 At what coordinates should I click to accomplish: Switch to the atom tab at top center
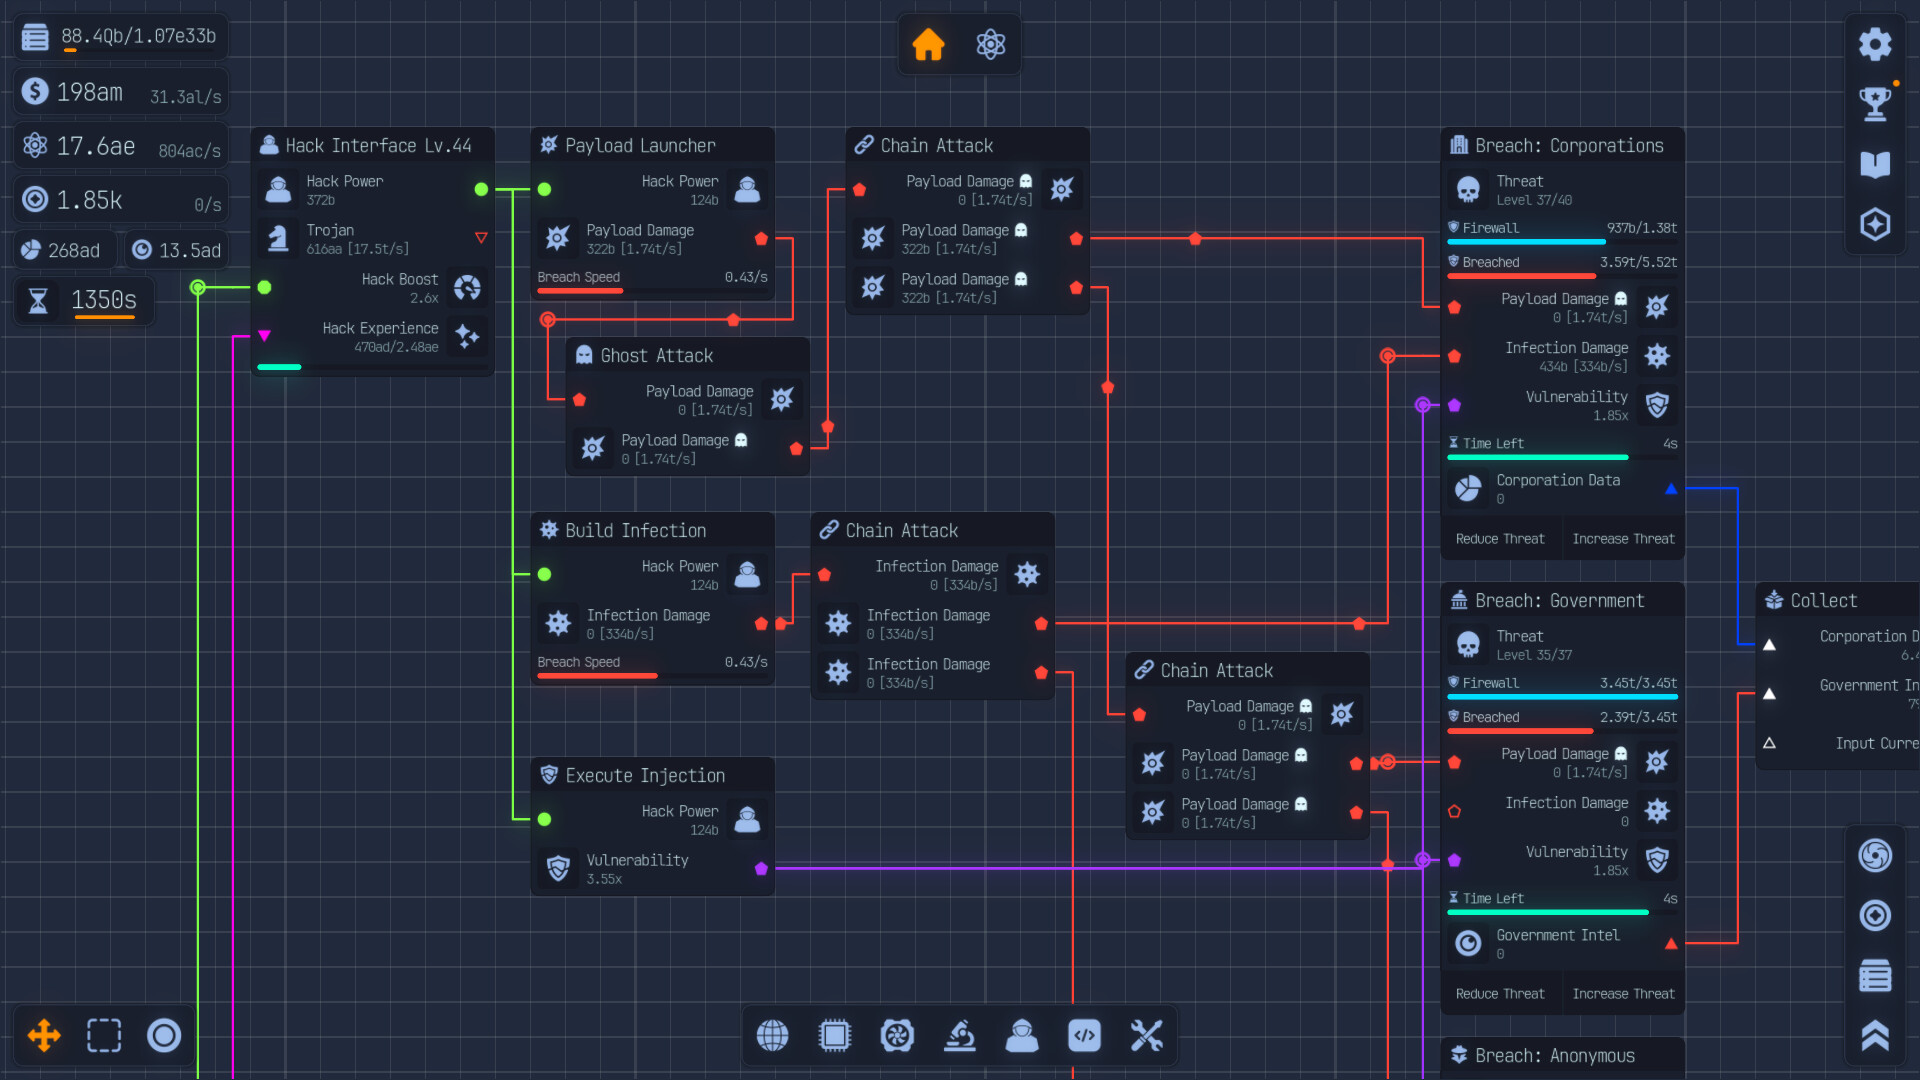[x=991, y=44]
